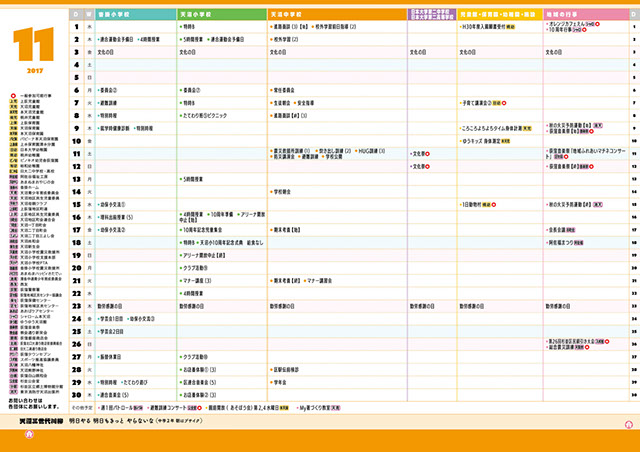Screen dimensions: 640x452
Task: Click red circle beside 文化祭 on the 12th
Action: click(x=427, y=167)
